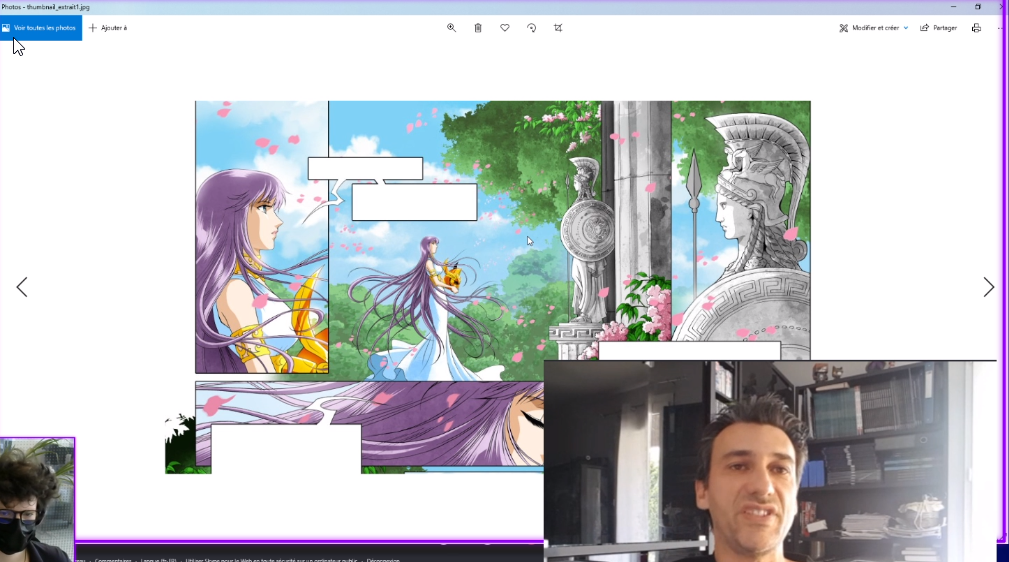
Task: Click the zoom magnifier icon
Action: pyautogui.click(x=451, y=28)
